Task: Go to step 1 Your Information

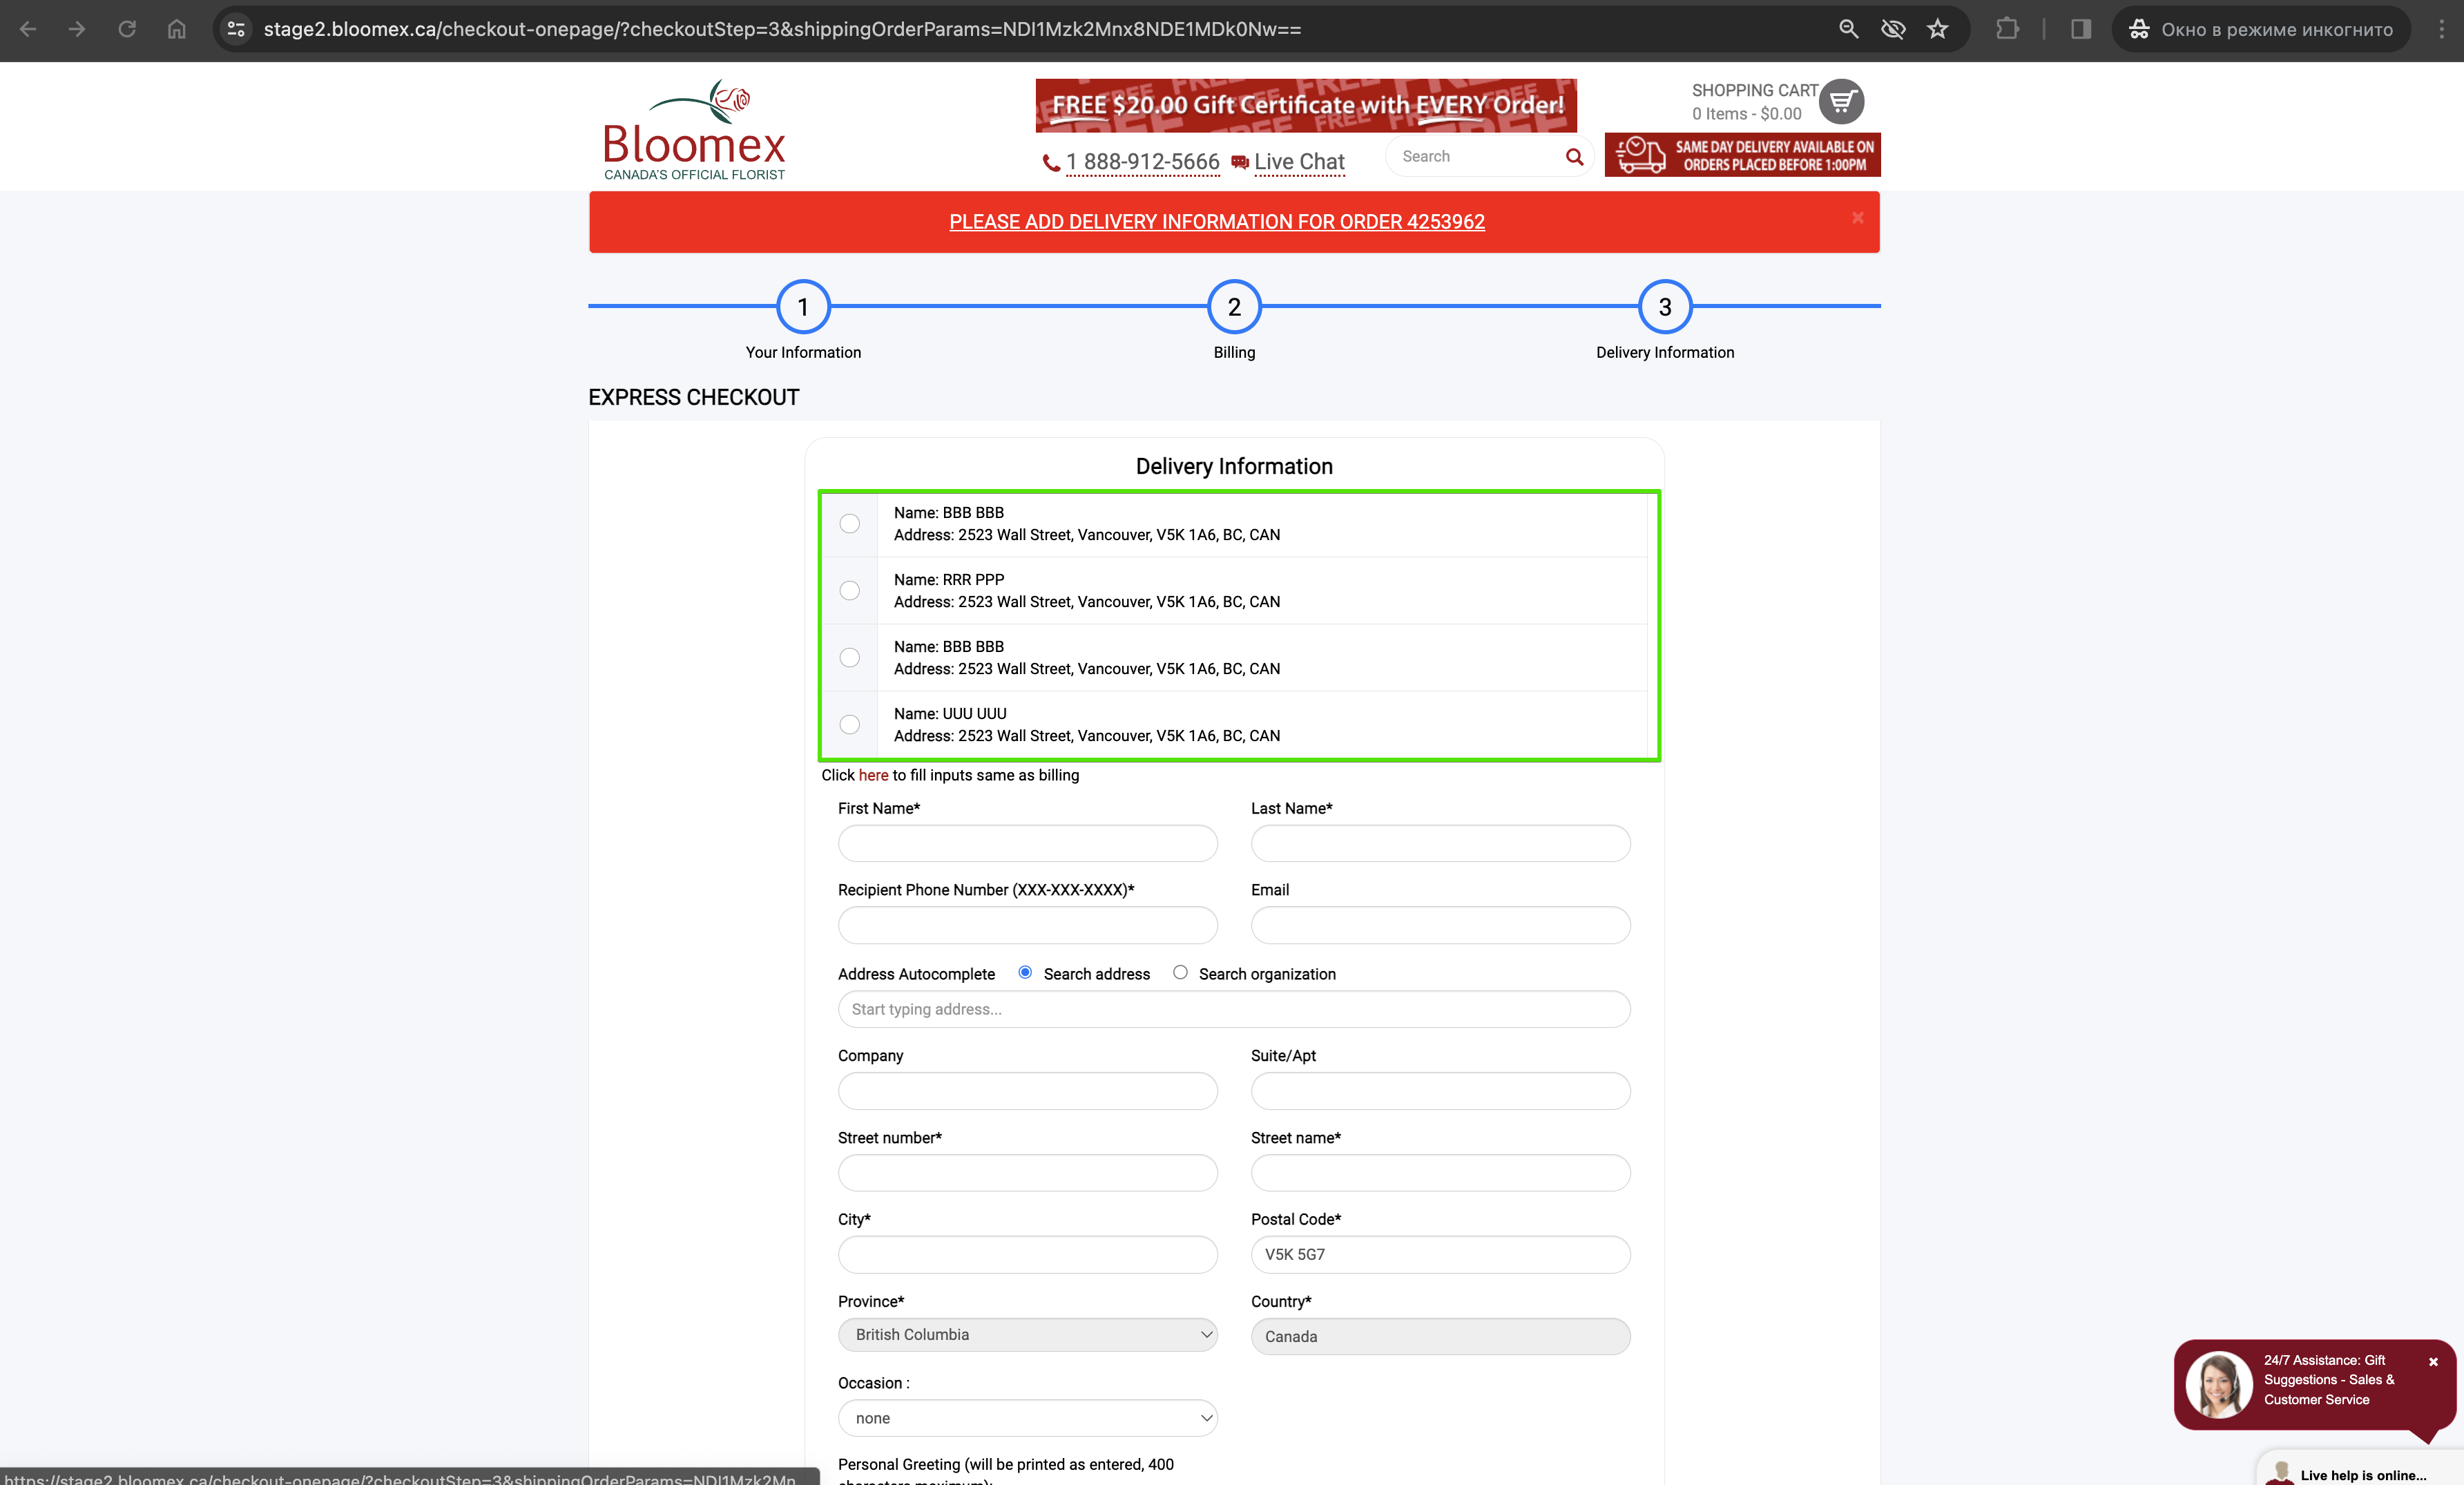Action: coord(803,307)
